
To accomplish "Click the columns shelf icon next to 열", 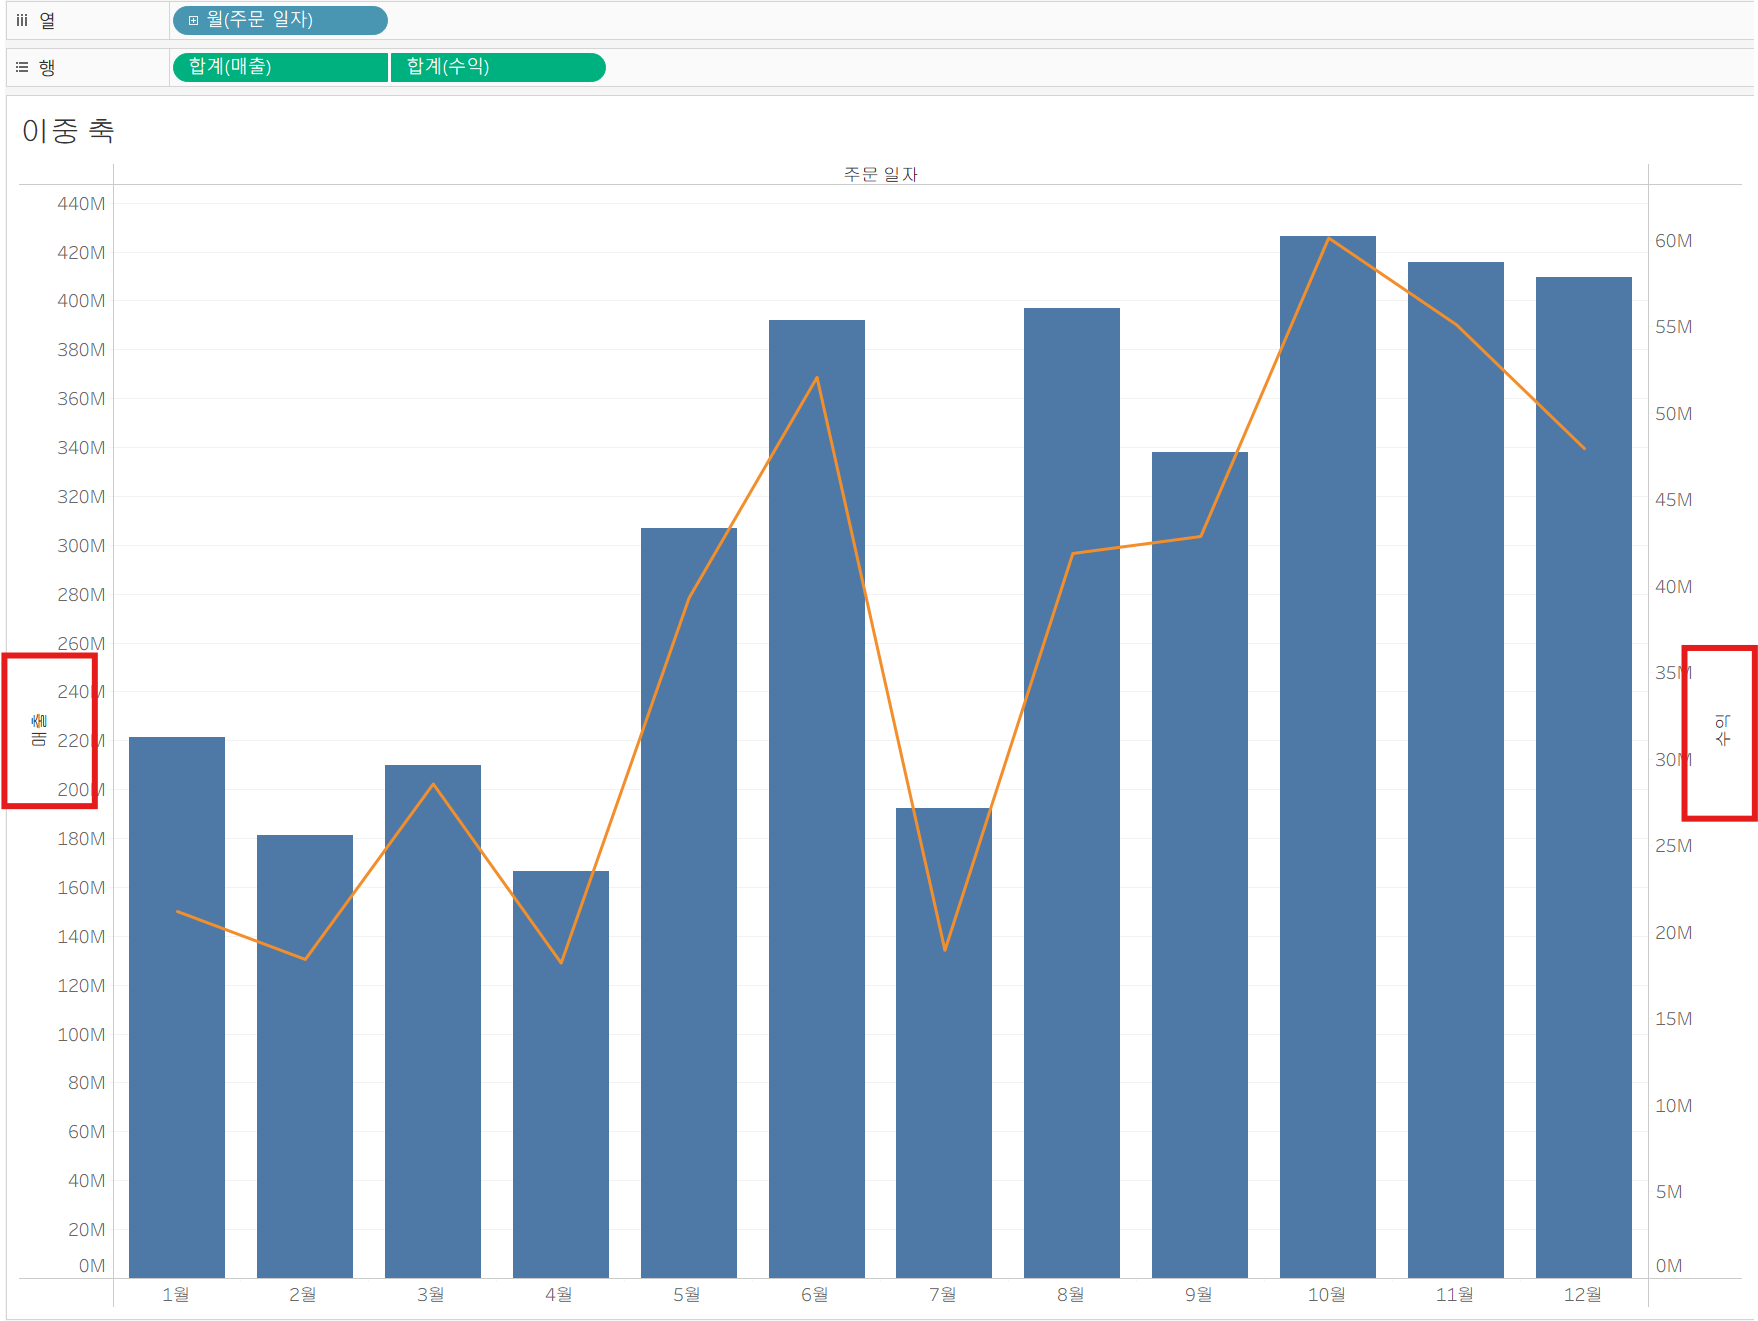I will (x=22, y=20).
